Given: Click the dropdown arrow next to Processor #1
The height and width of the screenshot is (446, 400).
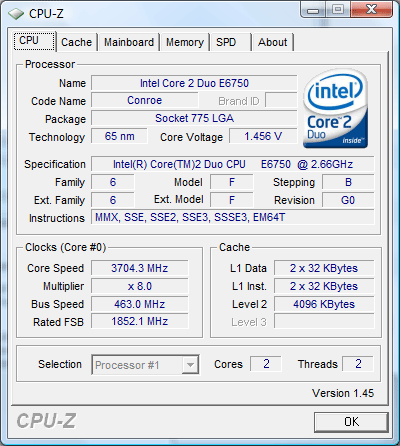Looking at the screenshot, I should [x=190, y=365].
